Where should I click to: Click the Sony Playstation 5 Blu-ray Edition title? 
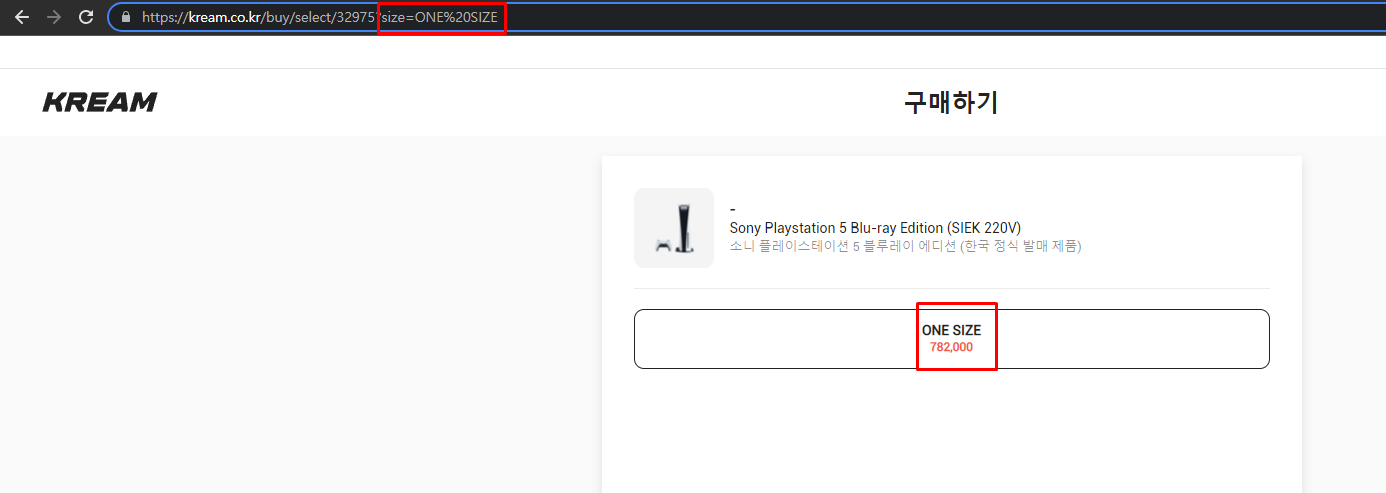click(x=875, y=228)
